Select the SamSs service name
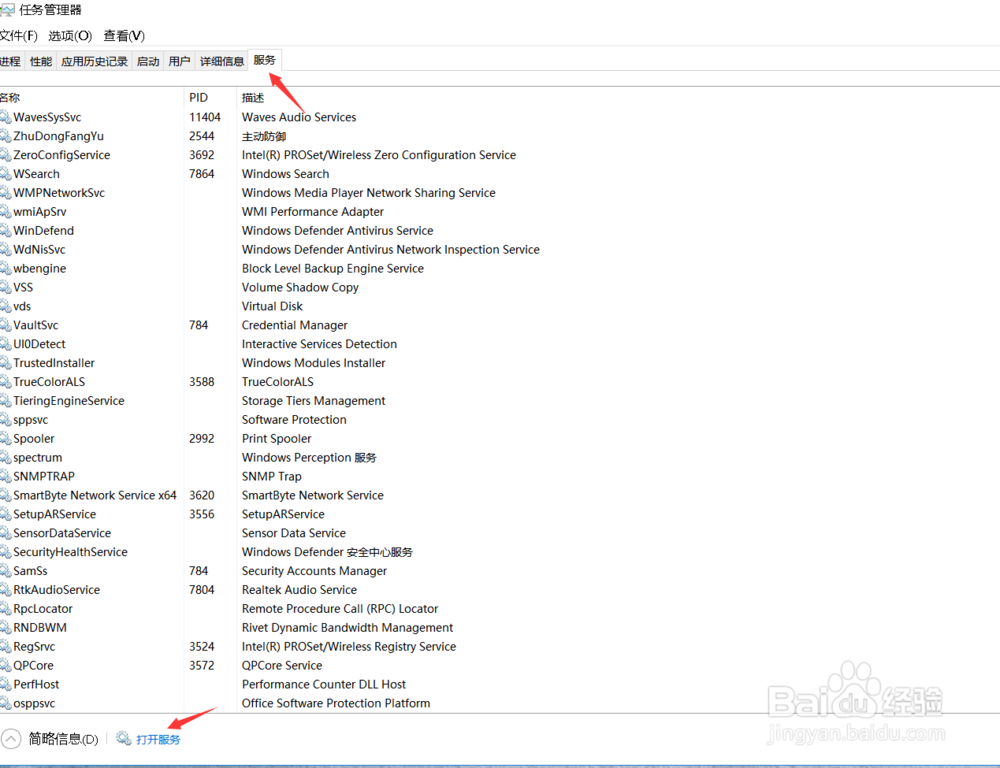The width and height of the screenshot is (1000, 768). click(x=31, y=571)
